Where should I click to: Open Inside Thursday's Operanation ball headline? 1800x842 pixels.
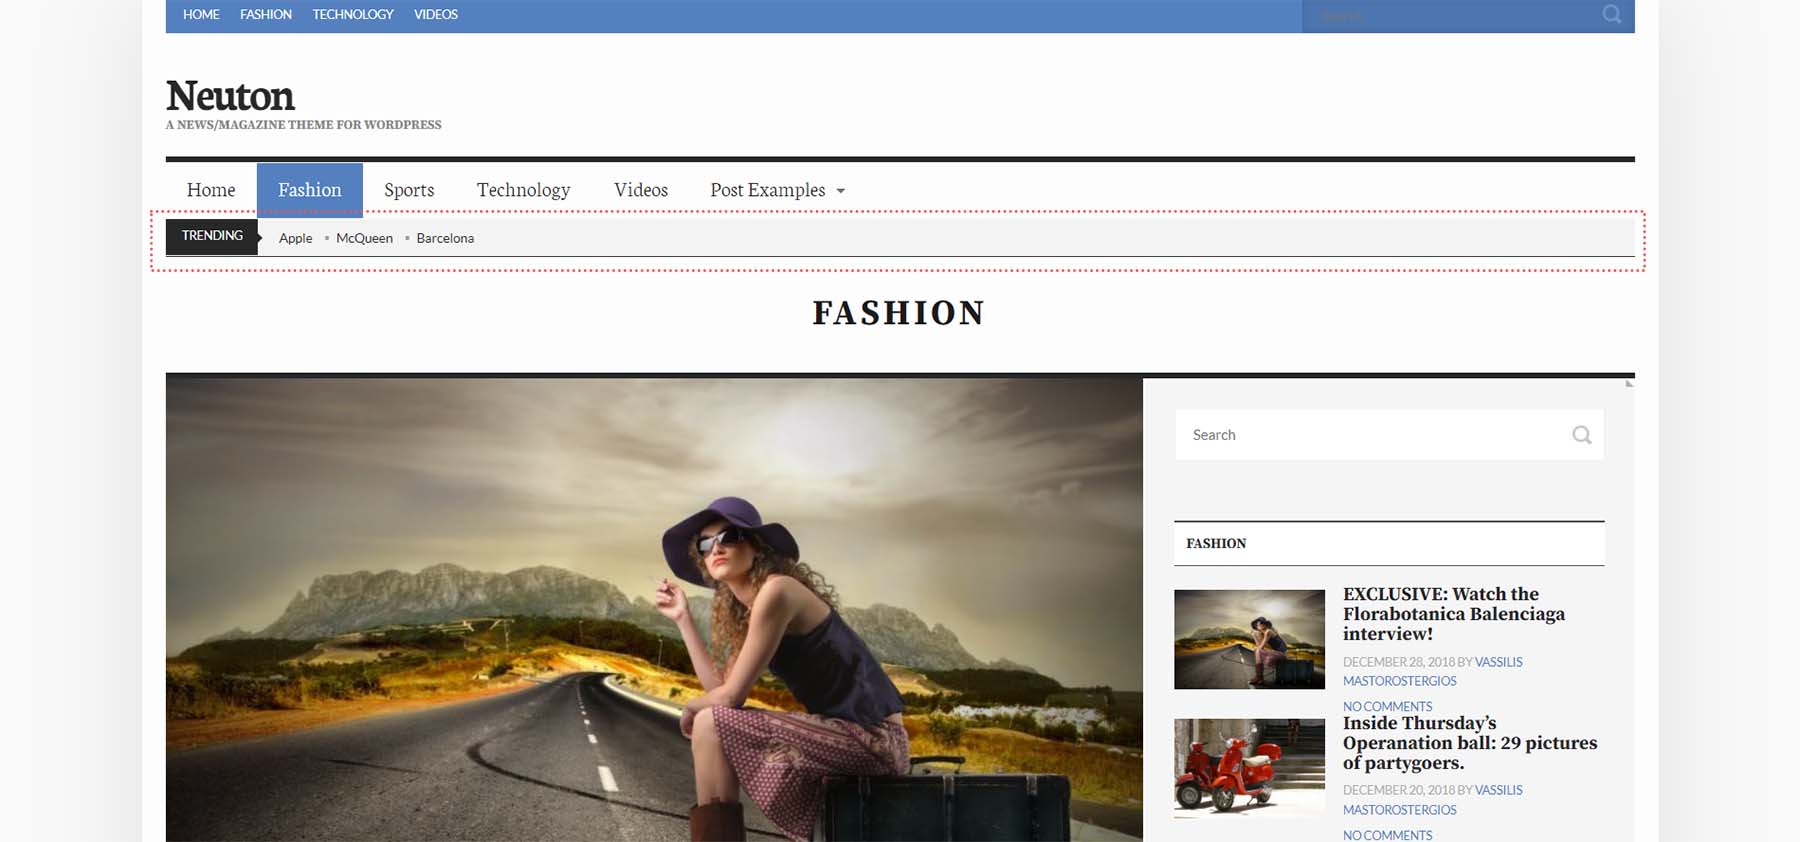point(1470,743)
